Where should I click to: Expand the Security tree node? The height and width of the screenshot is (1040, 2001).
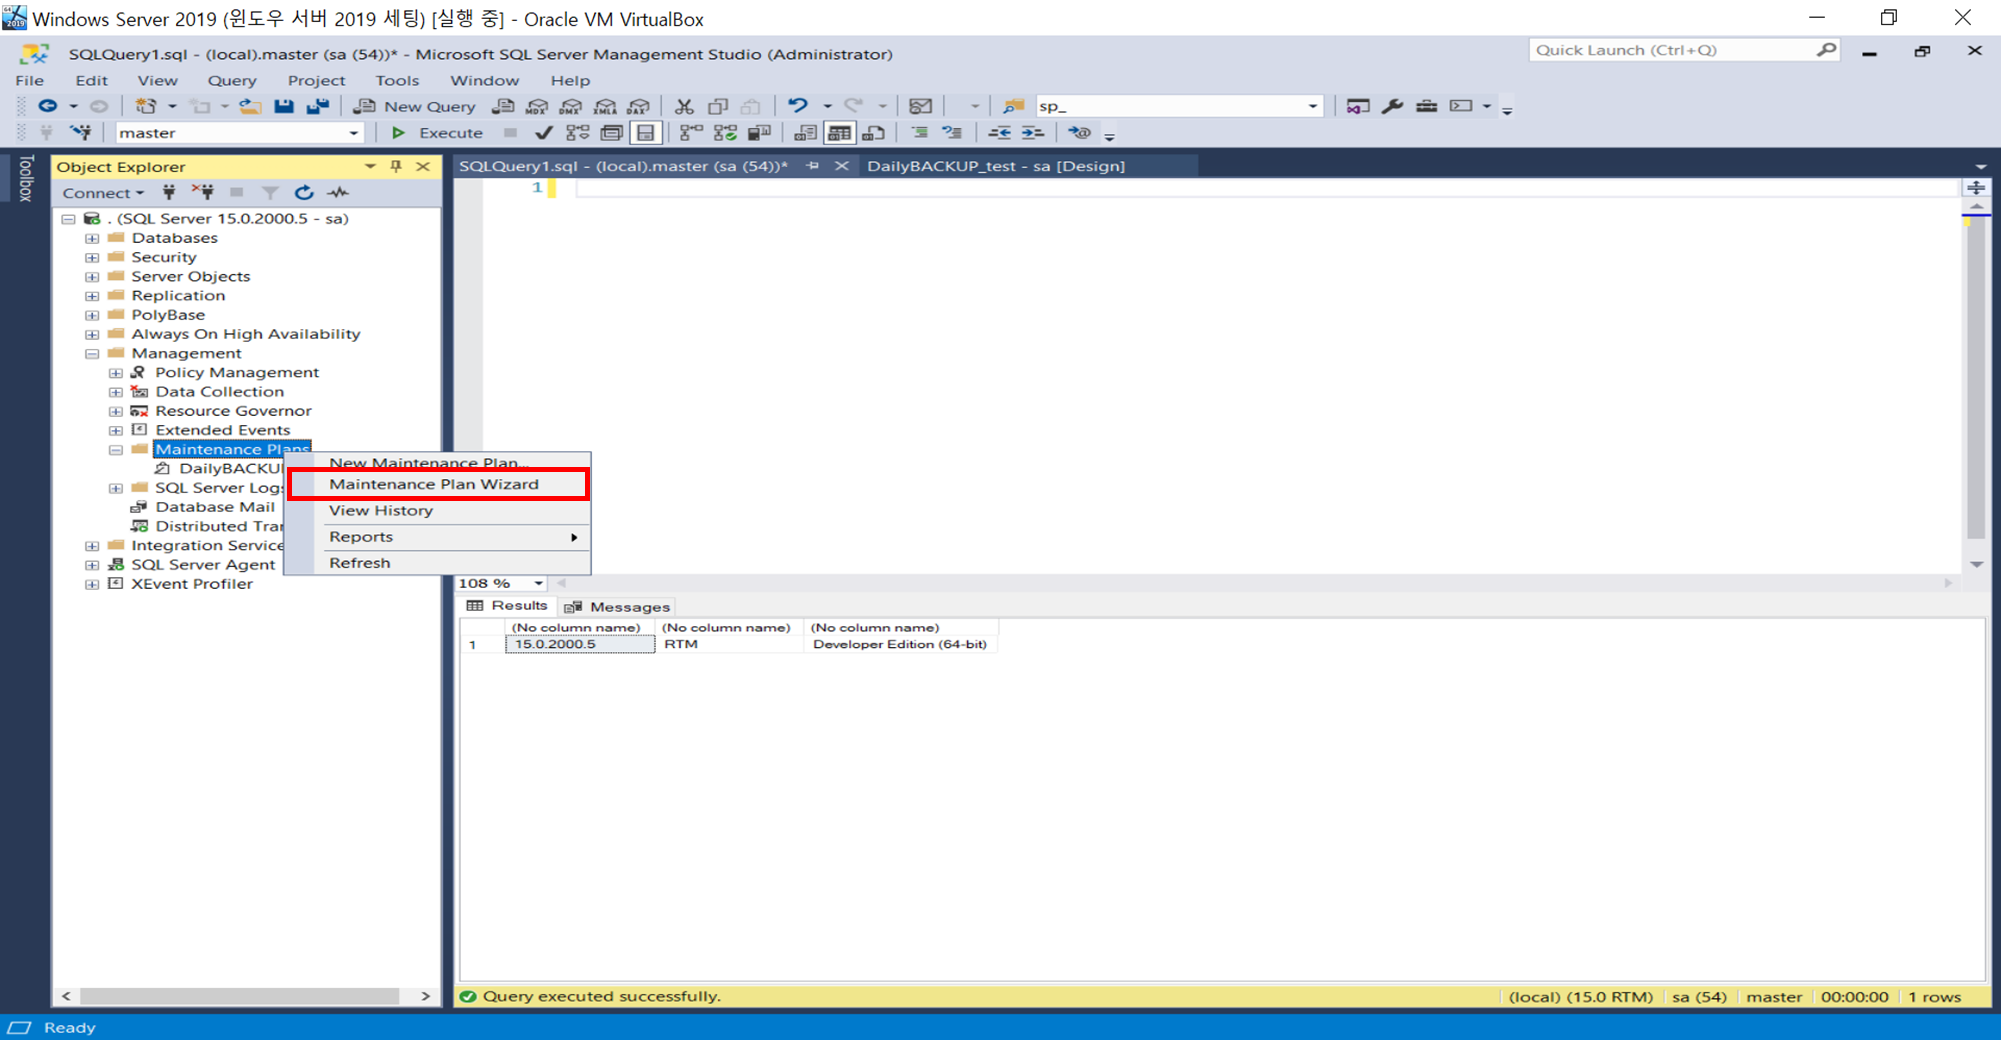[92, 257]
